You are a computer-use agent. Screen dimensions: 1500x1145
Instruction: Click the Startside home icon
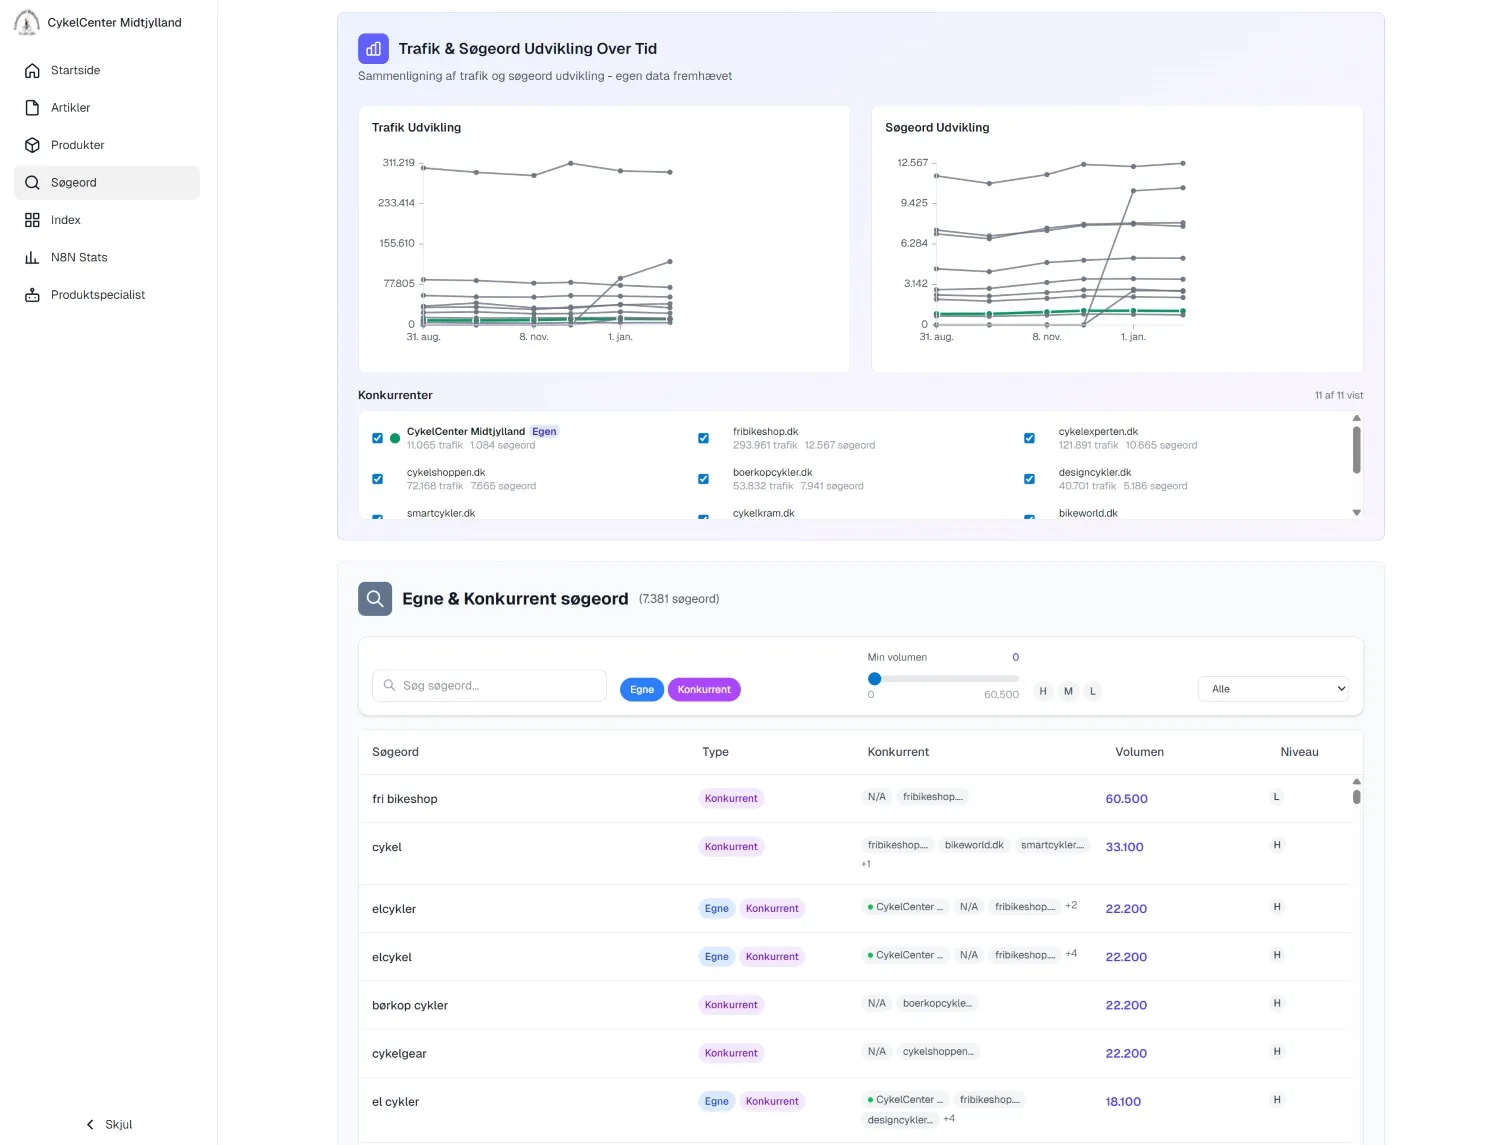[32, 71]
